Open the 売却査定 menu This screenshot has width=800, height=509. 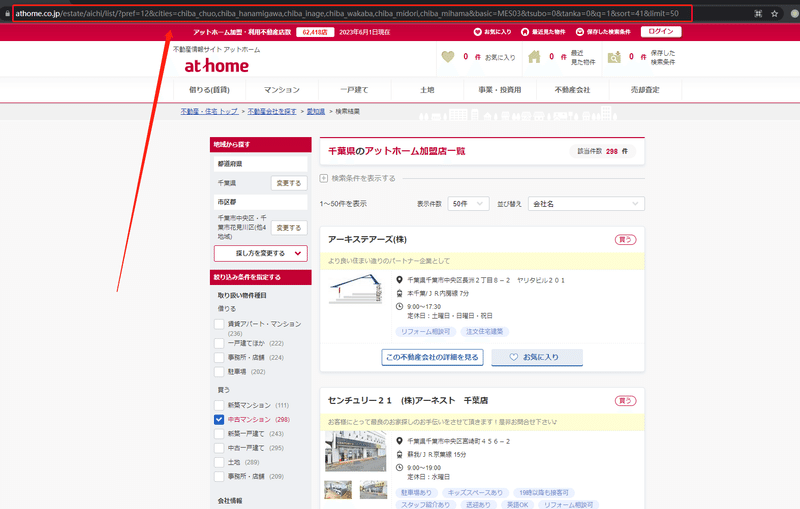tap(645, 90)
